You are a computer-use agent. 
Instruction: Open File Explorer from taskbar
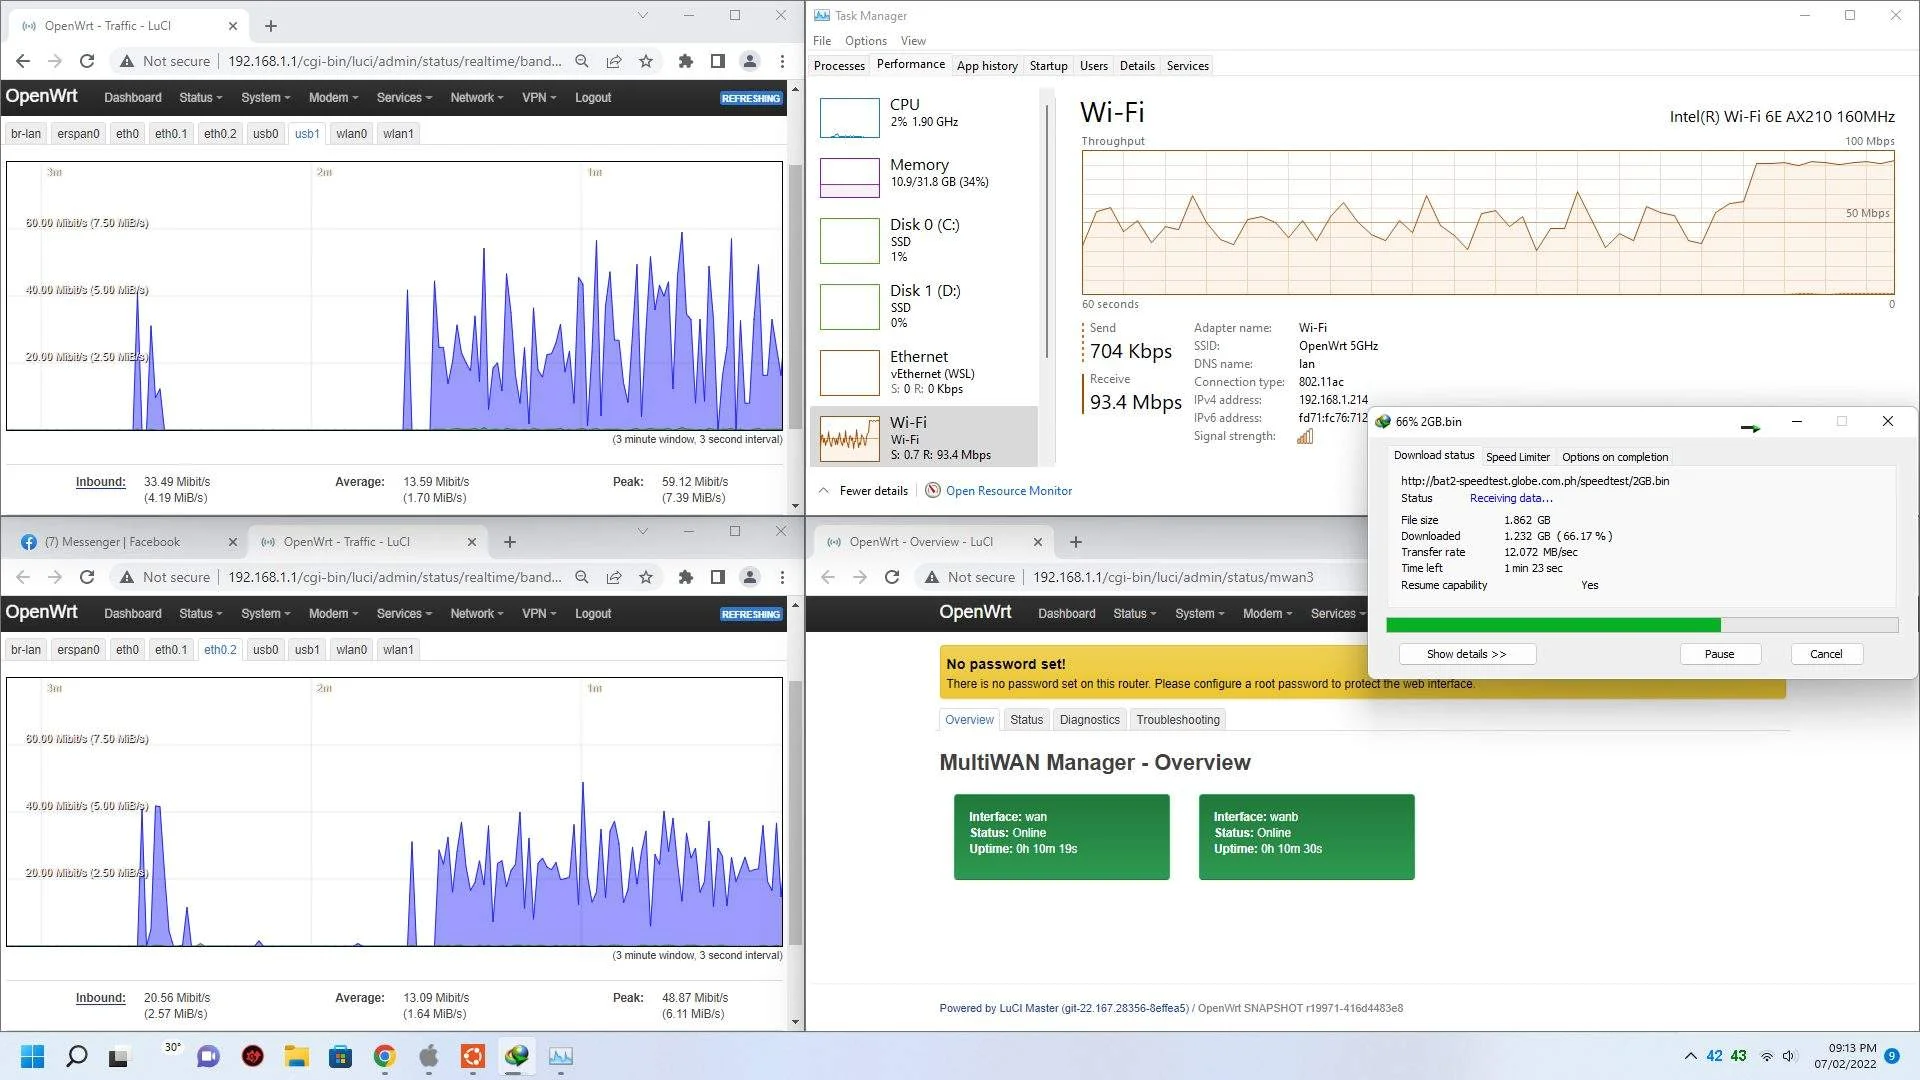tap(296, 1056)
